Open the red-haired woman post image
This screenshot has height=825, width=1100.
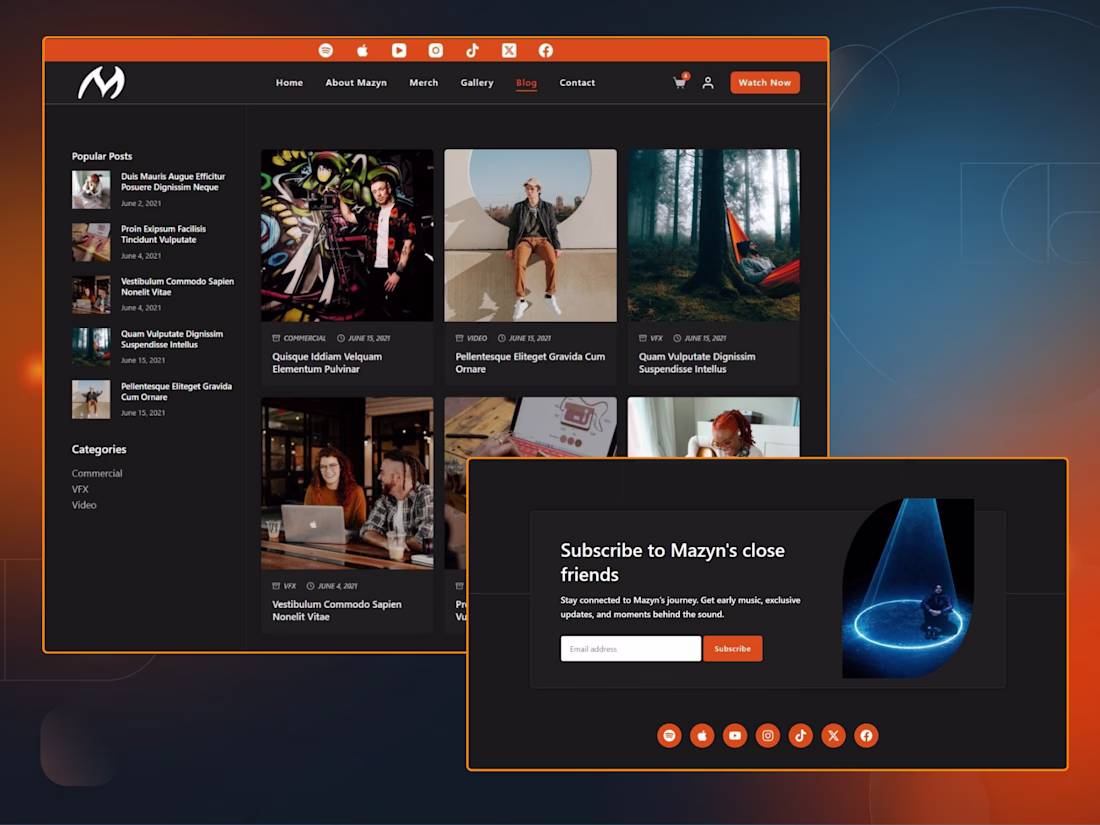coord(713,427)
